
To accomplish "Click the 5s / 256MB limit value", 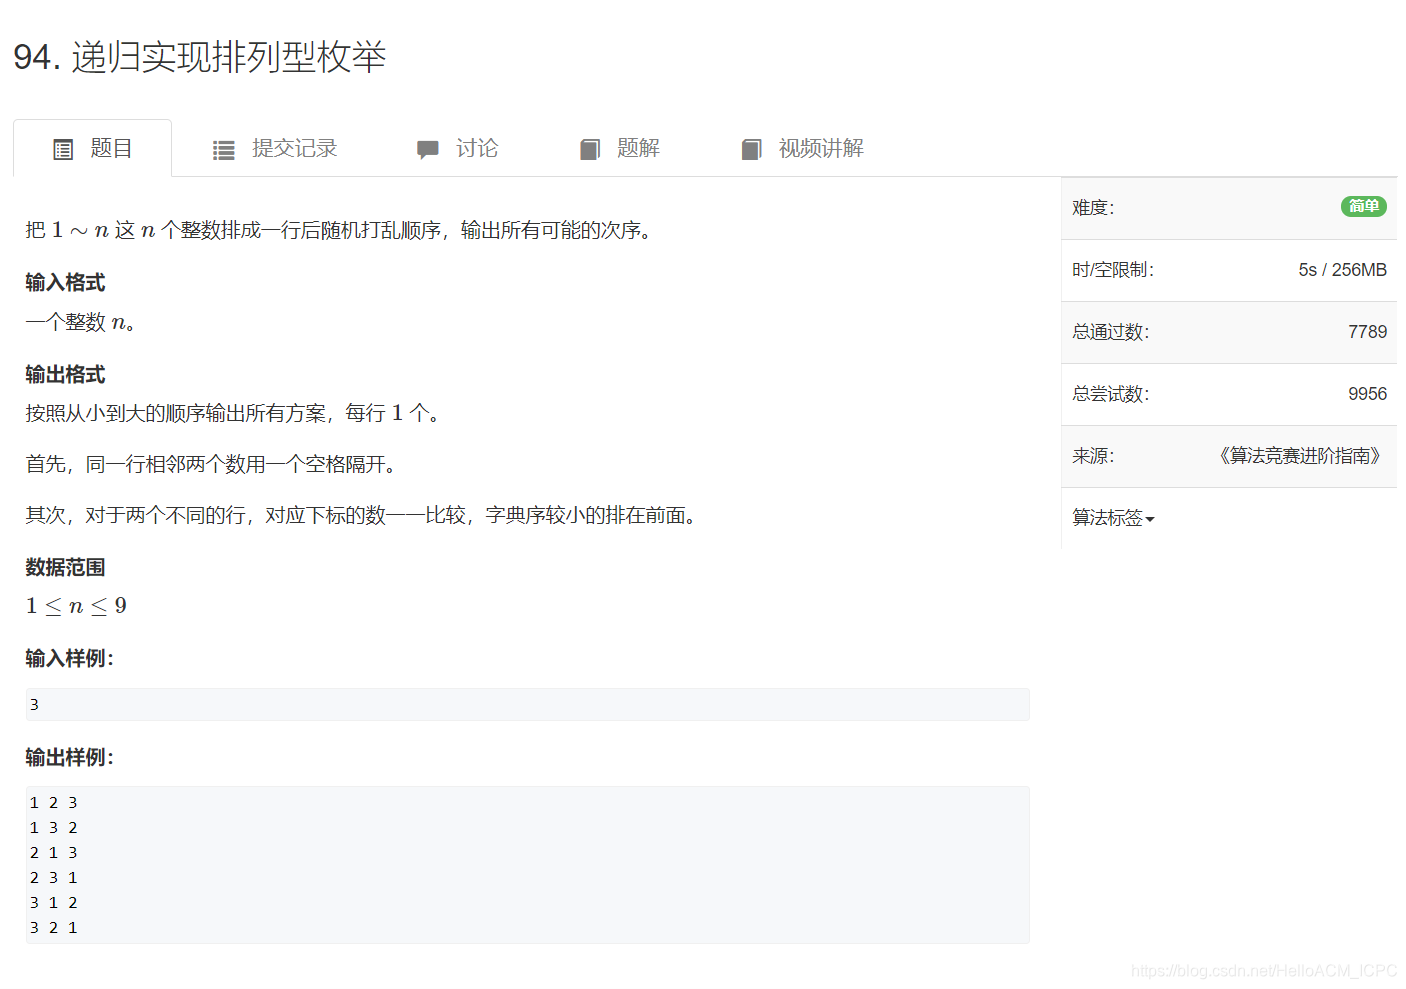I will click(x=1342, y=270).
